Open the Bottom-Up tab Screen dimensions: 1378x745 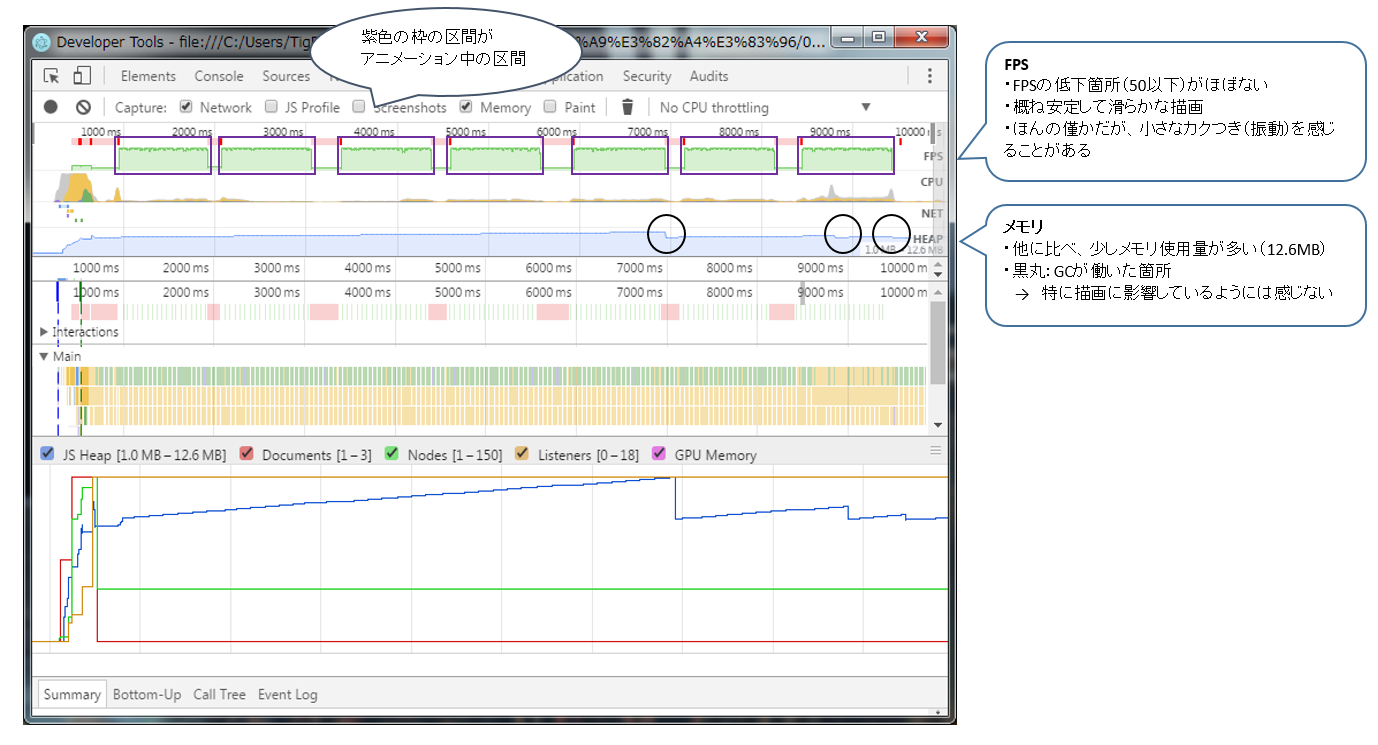point(147,694)
